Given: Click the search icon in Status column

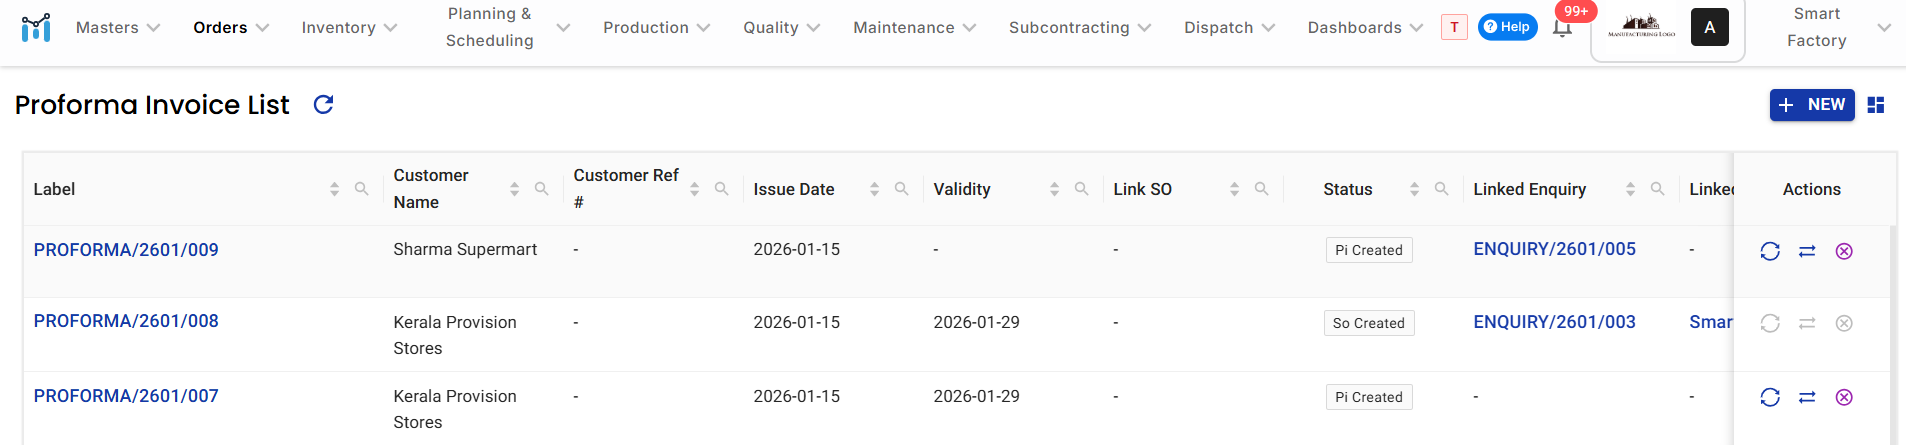Looking at the screenshot, I should click(1441, 189).
